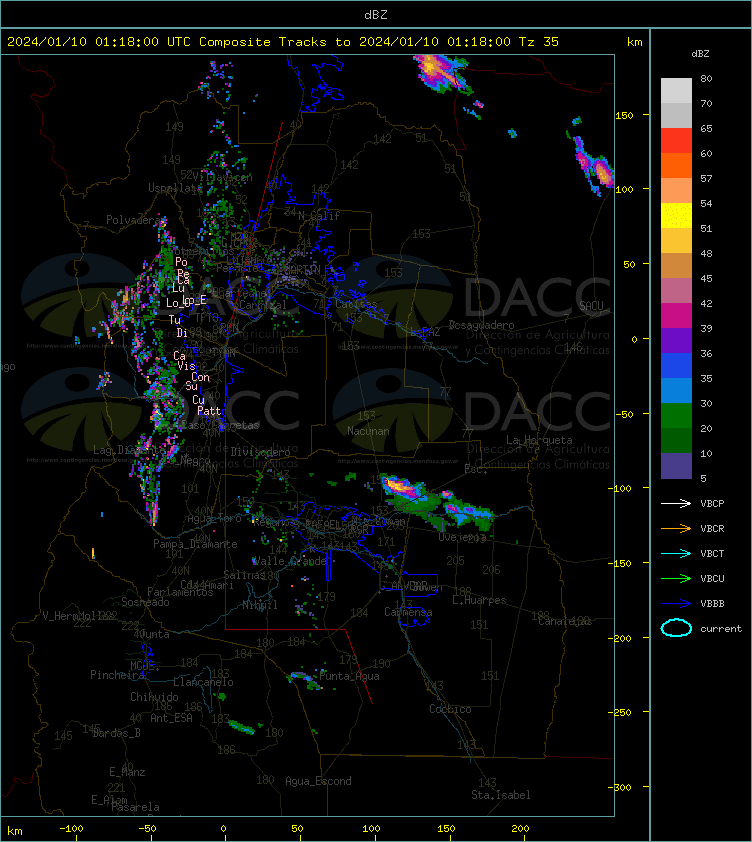Click the white 'Po' station label
The image size is (752, 842).
point(182,262)
